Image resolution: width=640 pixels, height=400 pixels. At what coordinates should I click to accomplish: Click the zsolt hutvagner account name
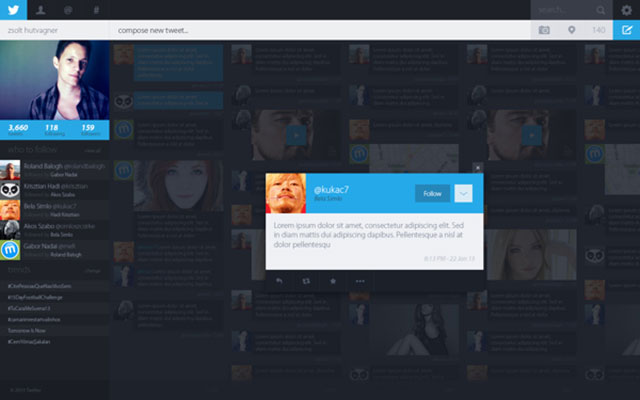click(x=33, y=30)
